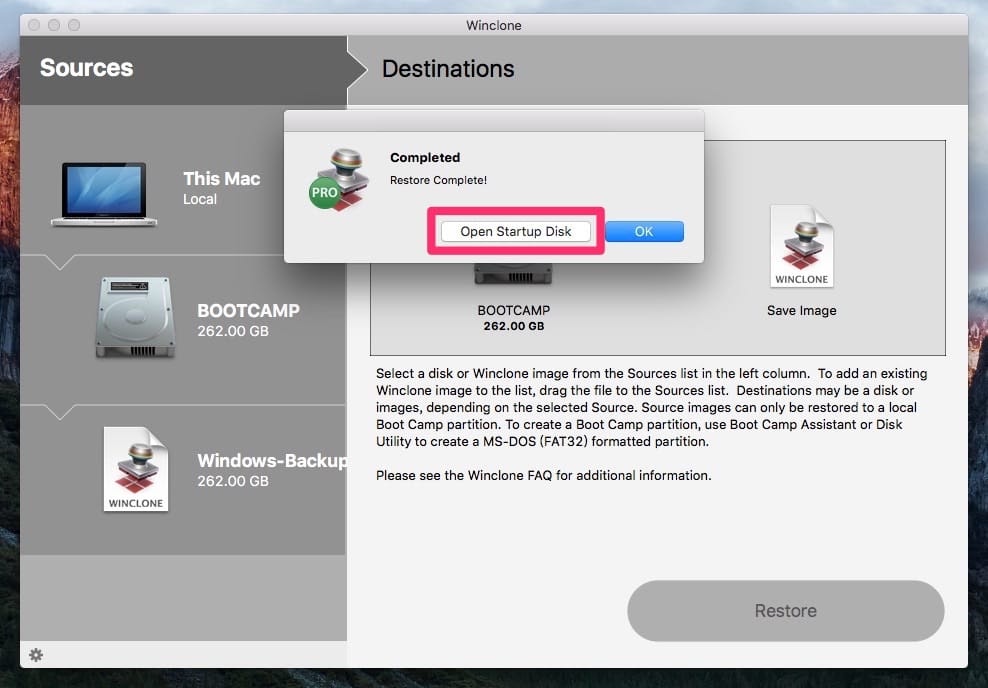
Task: Click the Sources header
Action: point(86,67)
